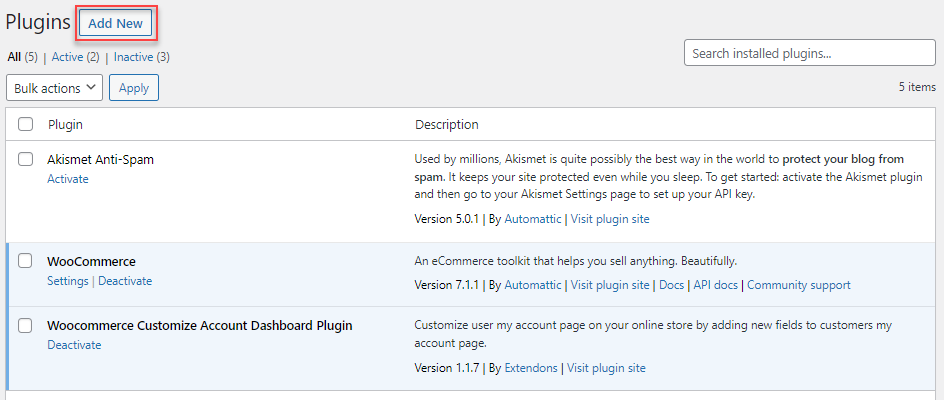
Task: Toggle the select-all plugins checkbox
Action: click(25, 124)
